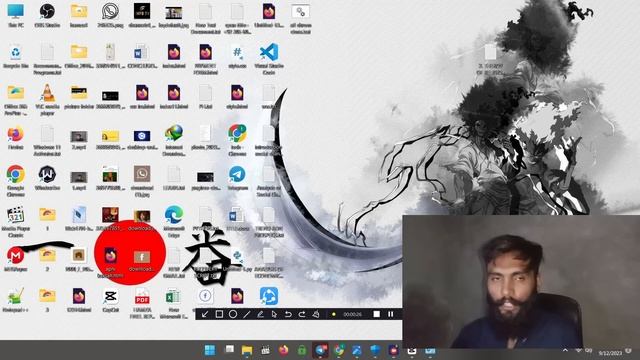Click the recording elapsed time display
The image size is (640, 360).
pos(352,314)
